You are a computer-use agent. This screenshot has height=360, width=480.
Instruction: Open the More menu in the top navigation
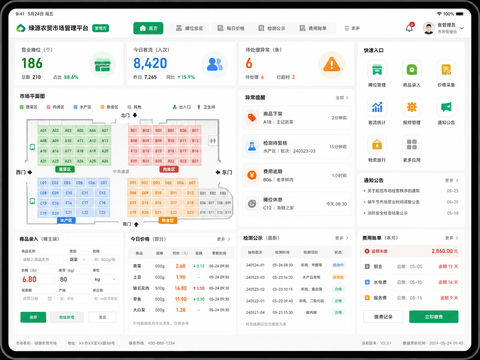coord(352,28)
